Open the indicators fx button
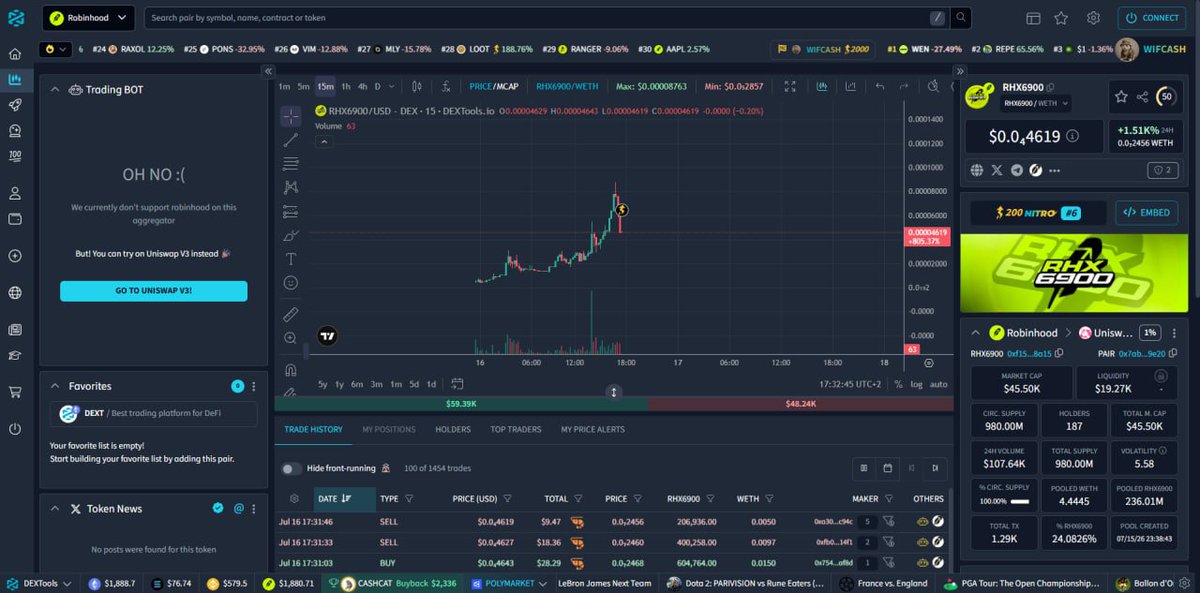Screen dimensions: 1200x593 [x=447, y=87]
